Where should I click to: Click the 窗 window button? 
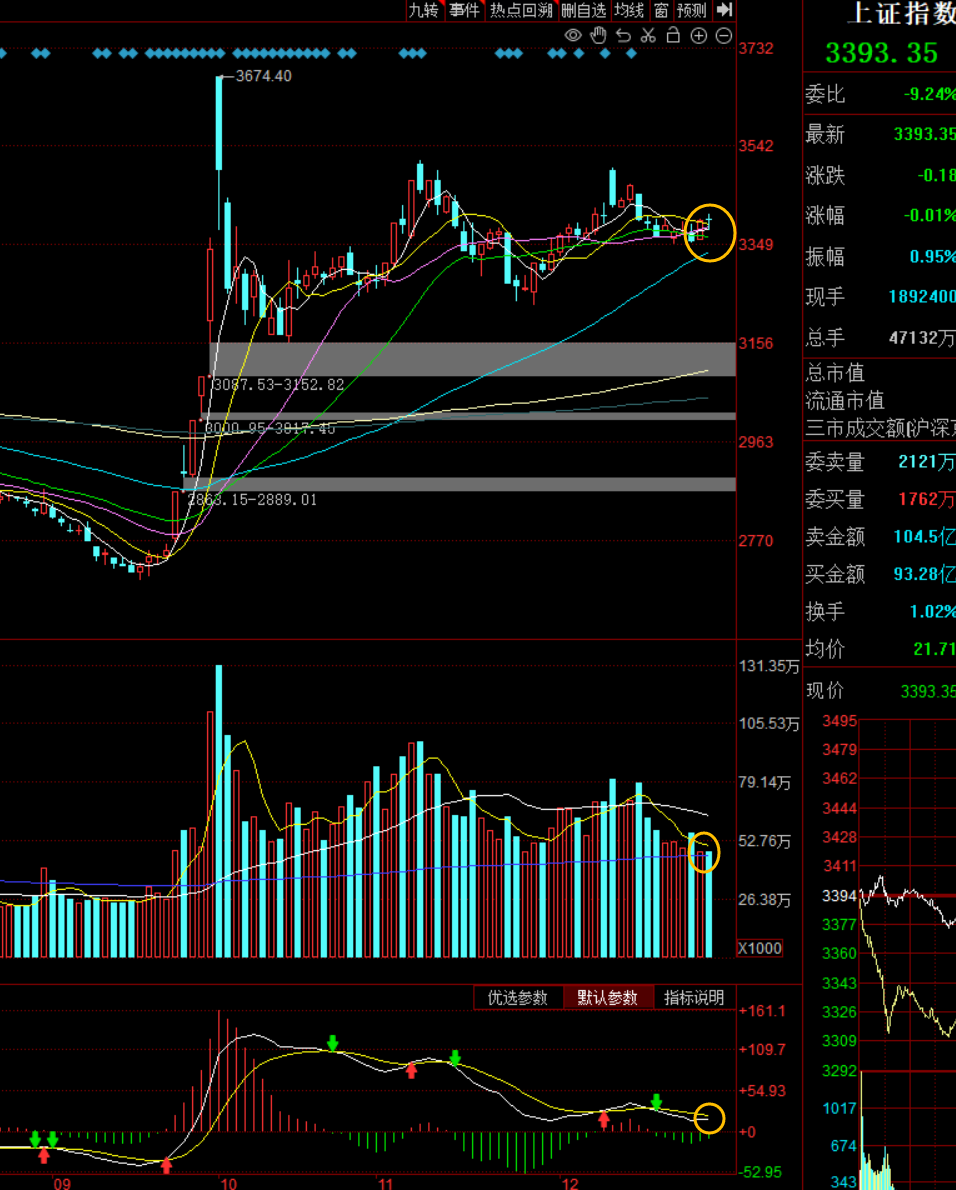click(661, 10)
